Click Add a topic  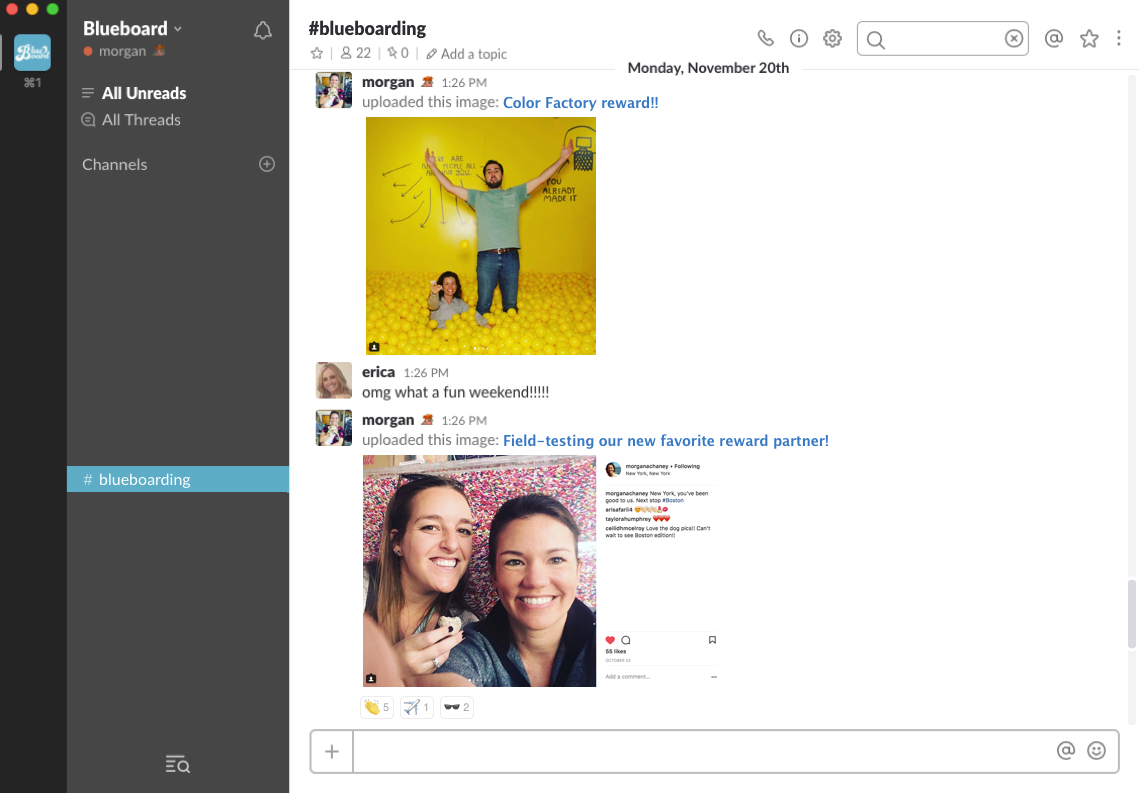(466, 54)
